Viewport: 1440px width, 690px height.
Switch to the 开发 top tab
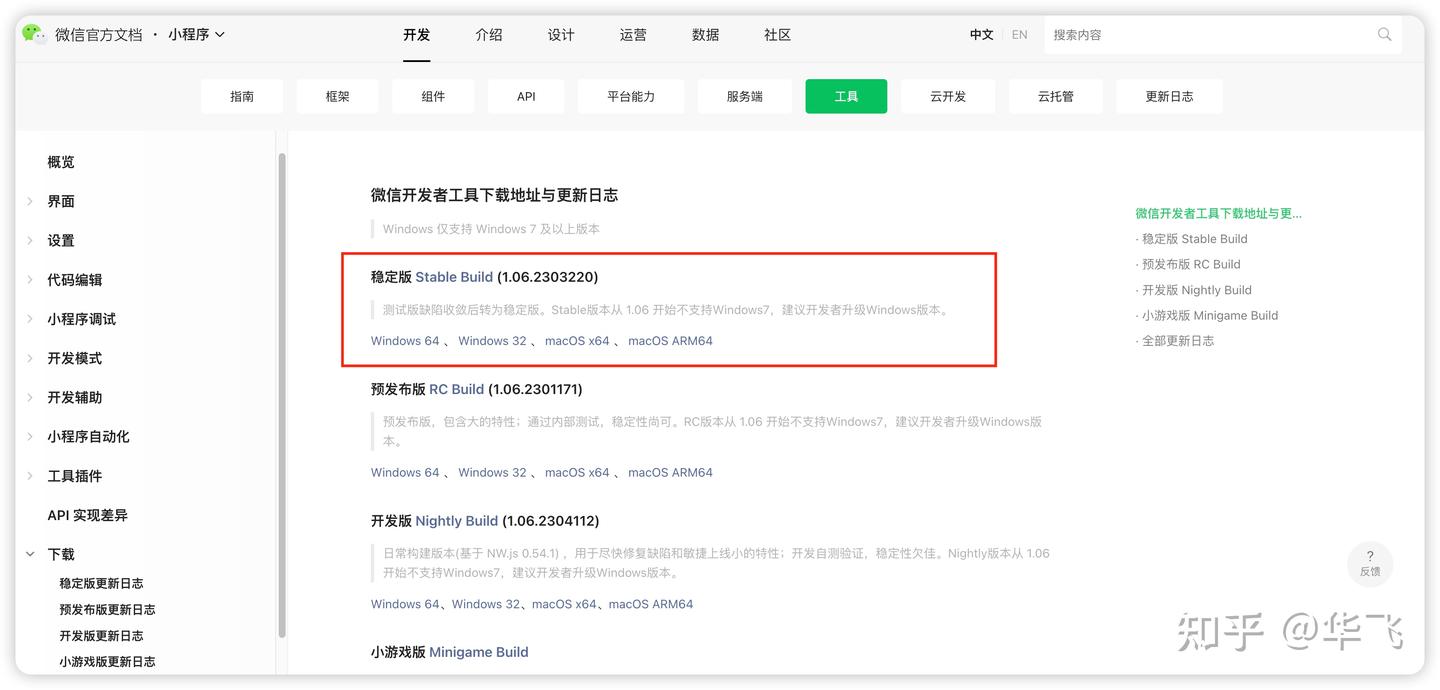click(x=417, y=34)
